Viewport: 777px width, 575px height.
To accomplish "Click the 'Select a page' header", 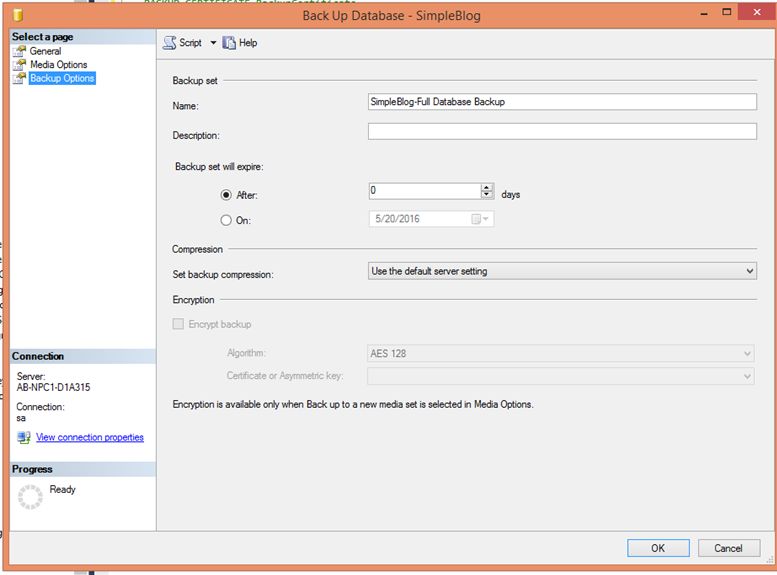I will (82, 37).
